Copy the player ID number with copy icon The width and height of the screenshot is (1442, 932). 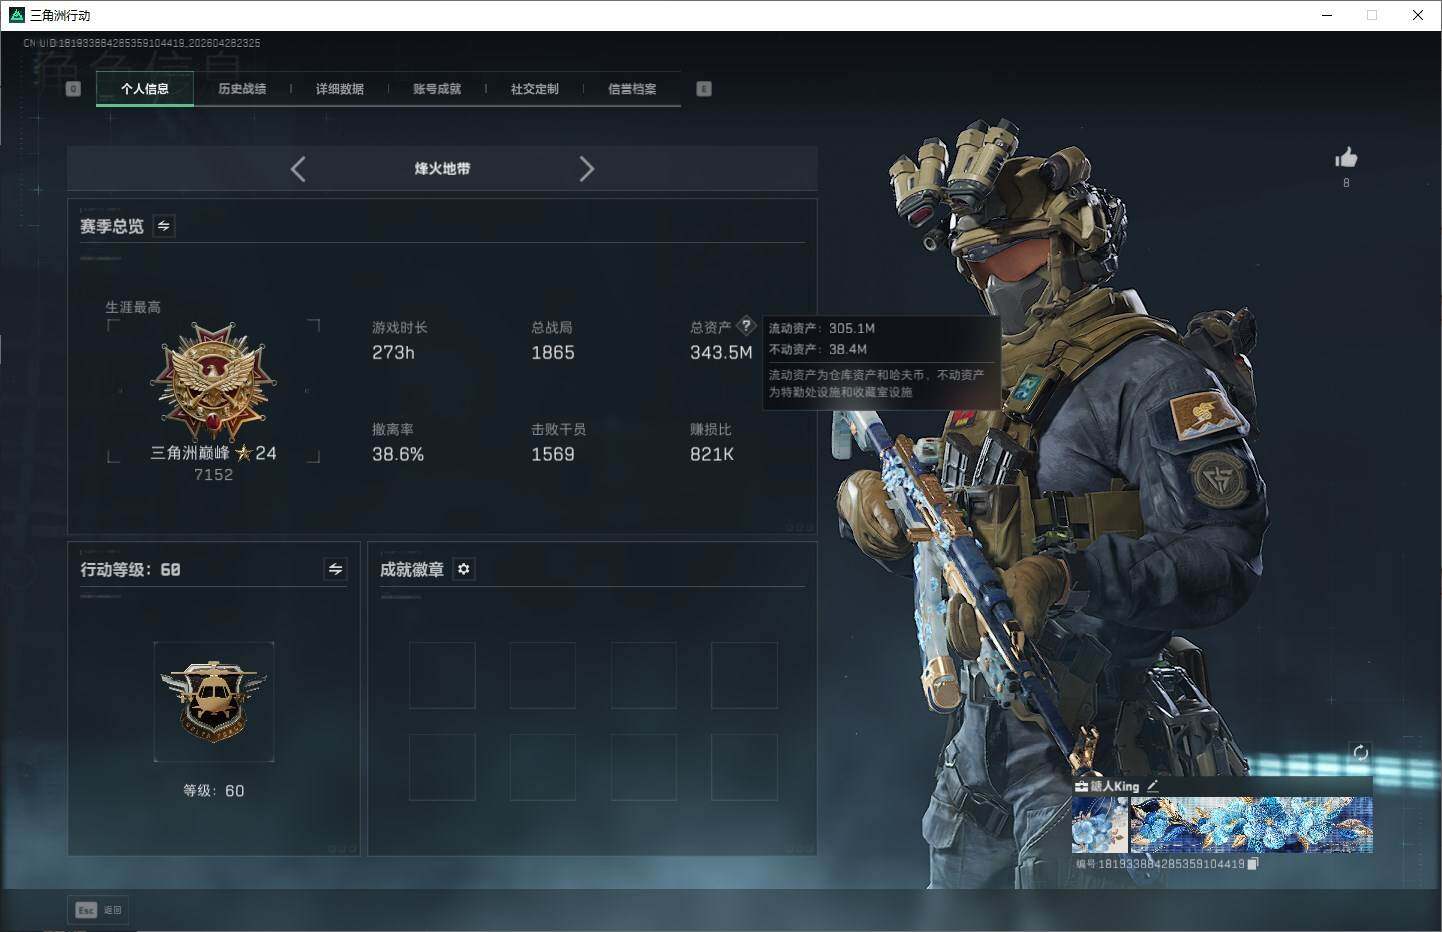1253,864
